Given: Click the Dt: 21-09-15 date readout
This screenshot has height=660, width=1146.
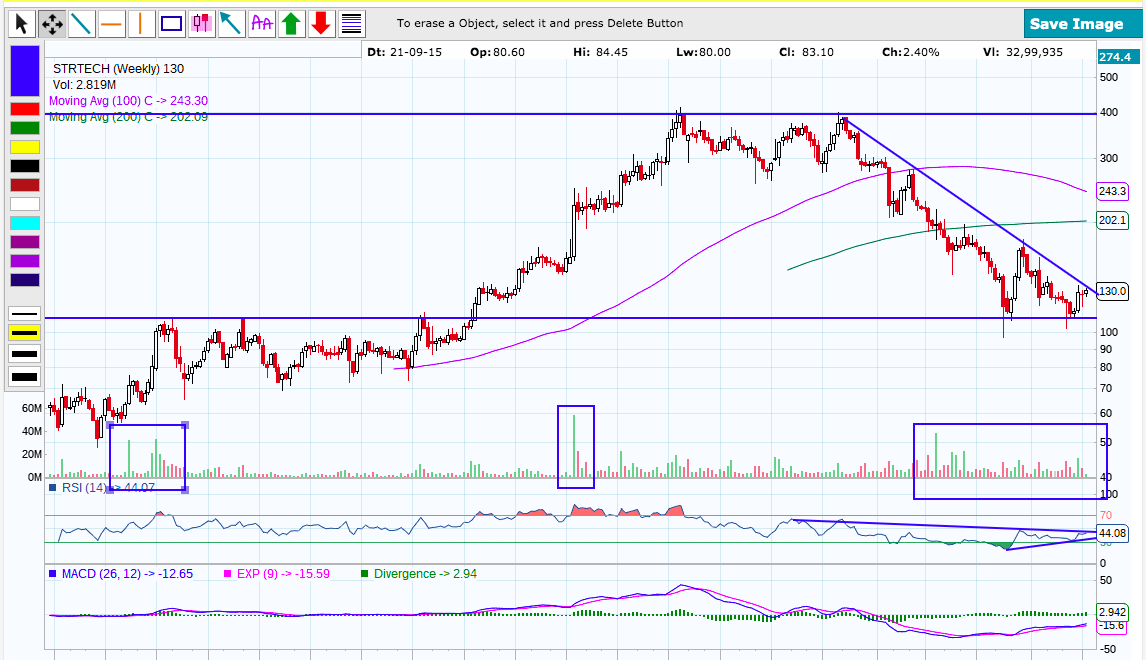Looking at the screenshot, I should tap(404, 52).
